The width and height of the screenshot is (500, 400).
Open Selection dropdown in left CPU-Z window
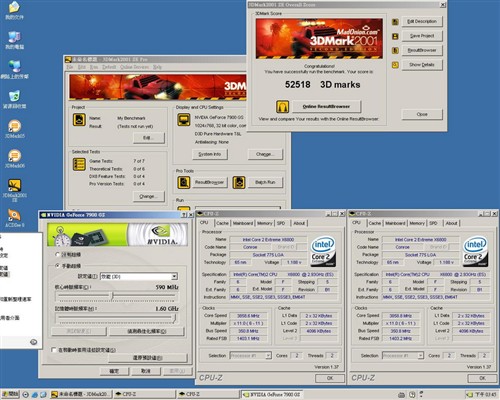(x=251, y=356)
